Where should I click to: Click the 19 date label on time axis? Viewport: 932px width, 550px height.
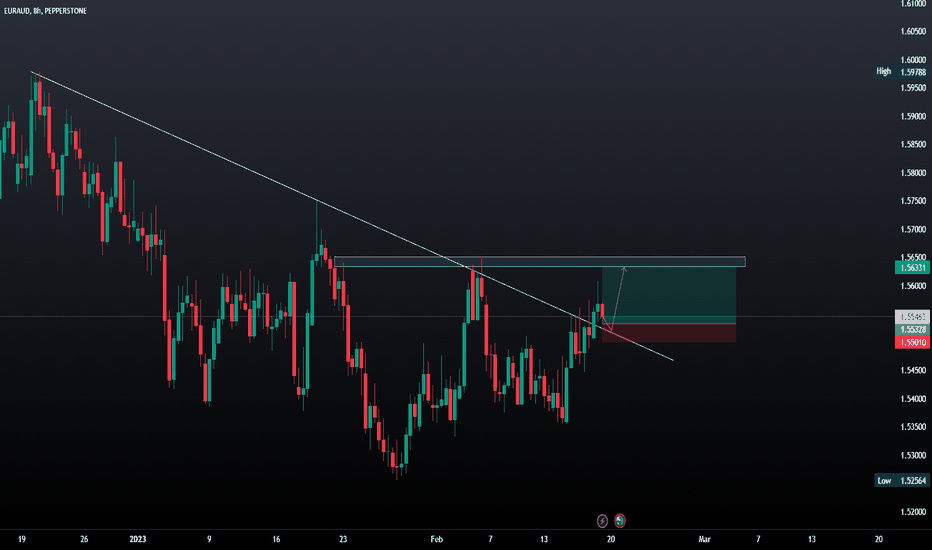pyautogui.click(x=21, y=539)
